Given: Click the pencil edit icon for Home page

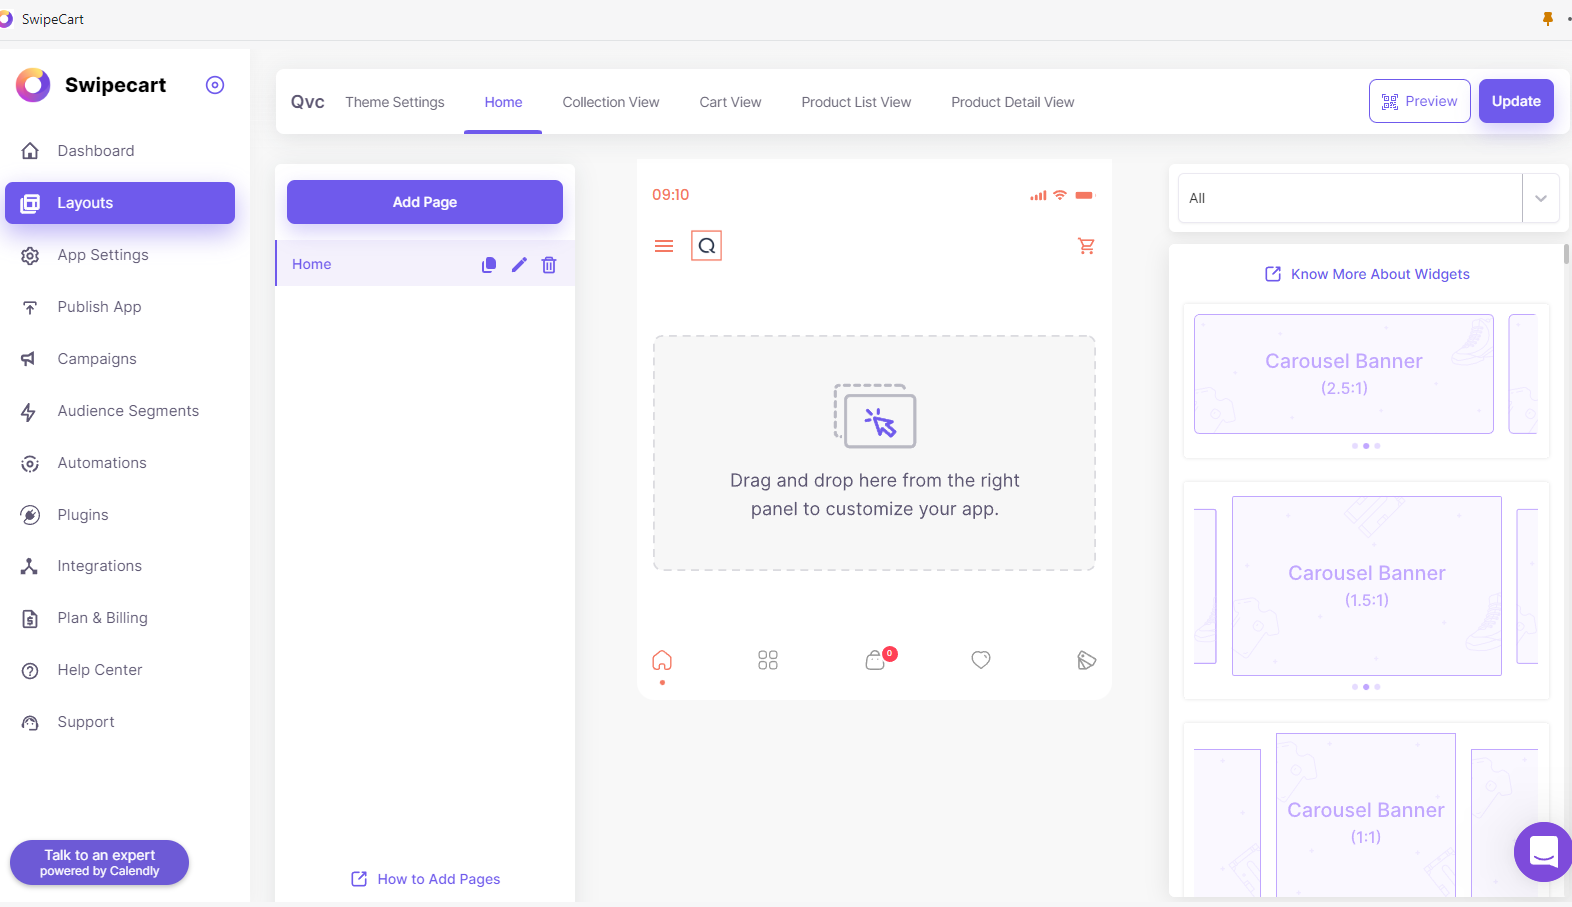Looking at the screenshot, I should point(519,265).
